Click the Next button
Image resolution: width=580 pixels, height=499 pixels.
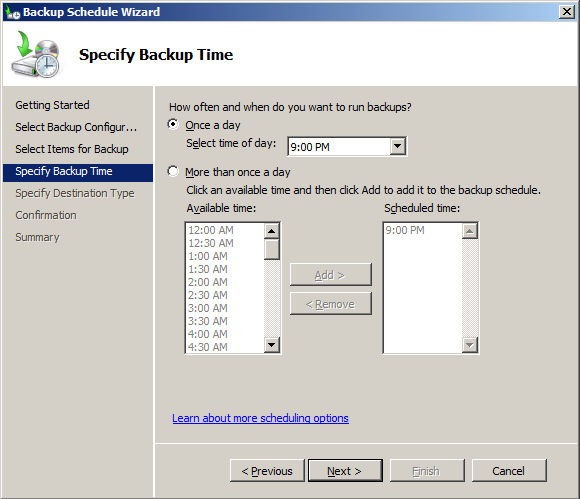pos(345,471)
